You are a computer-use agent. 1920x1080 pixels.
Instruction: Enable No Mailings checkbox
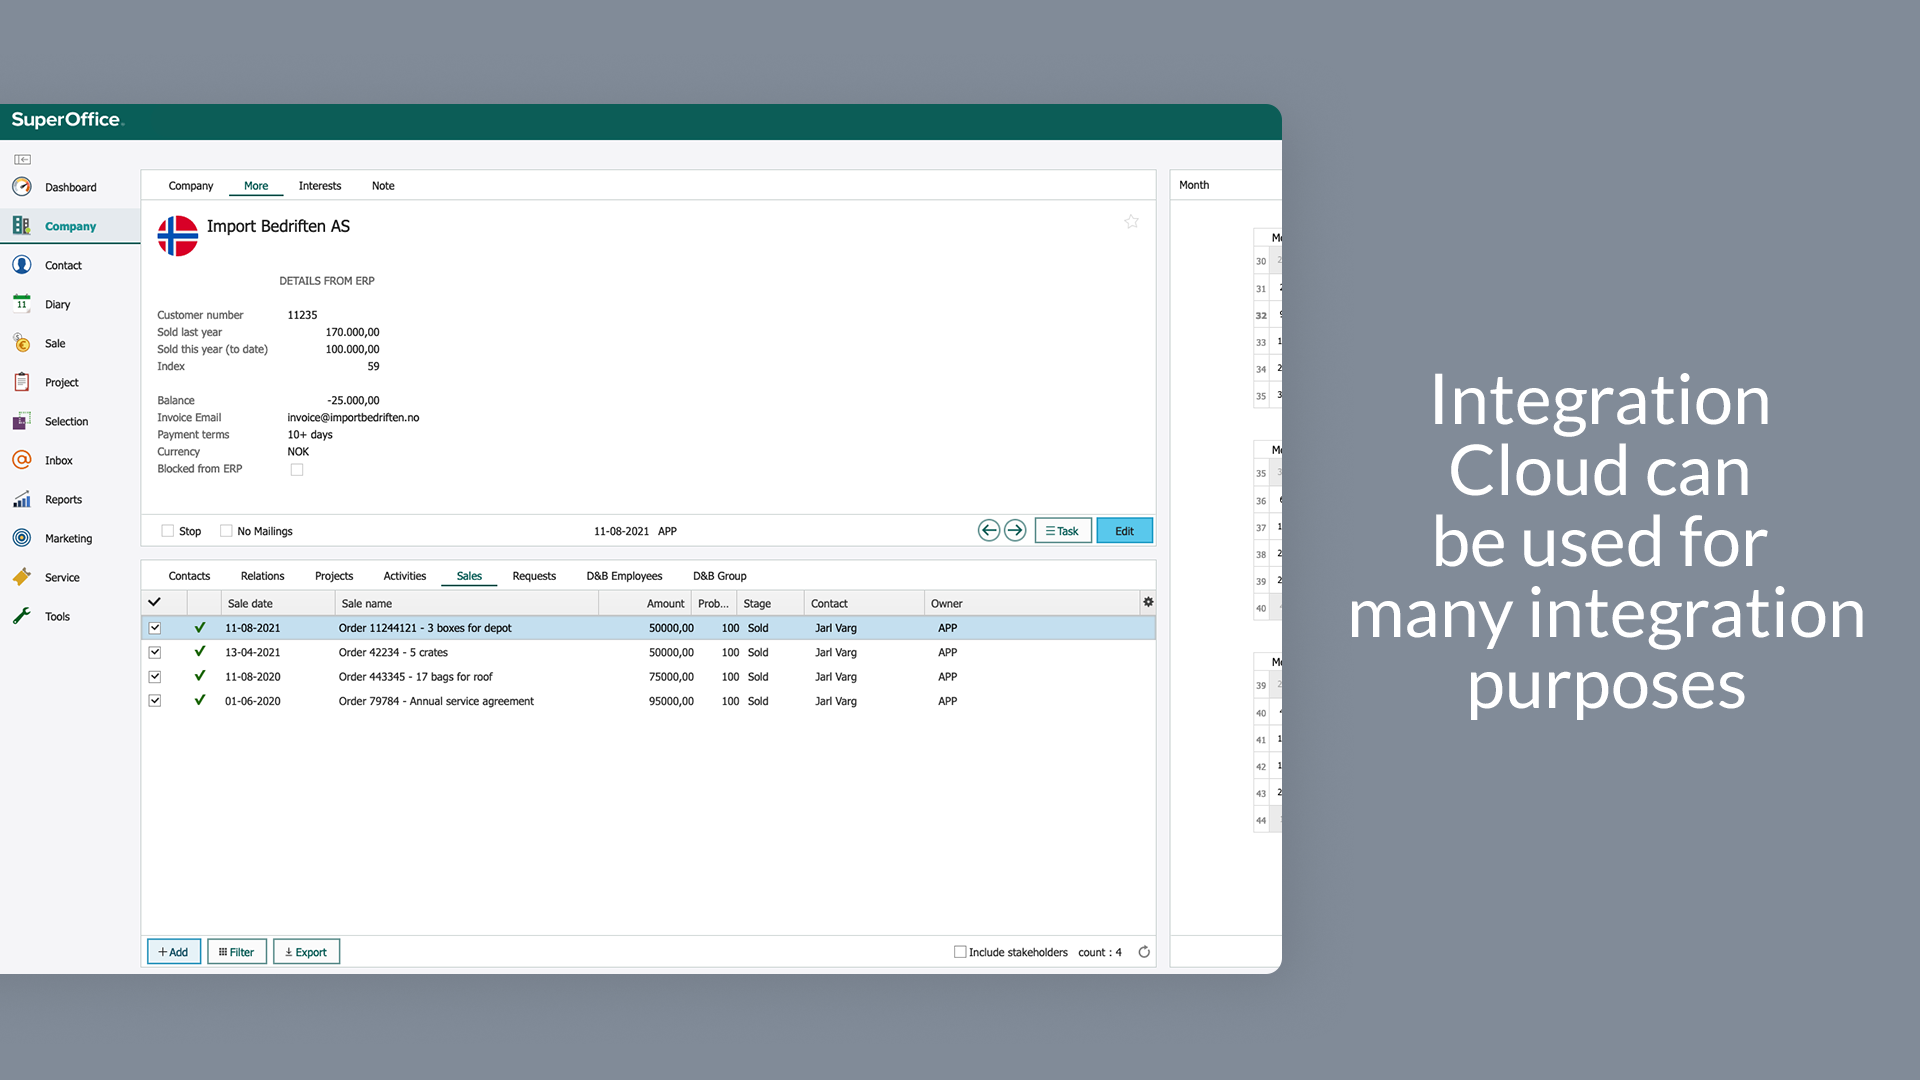click(227, 530)
